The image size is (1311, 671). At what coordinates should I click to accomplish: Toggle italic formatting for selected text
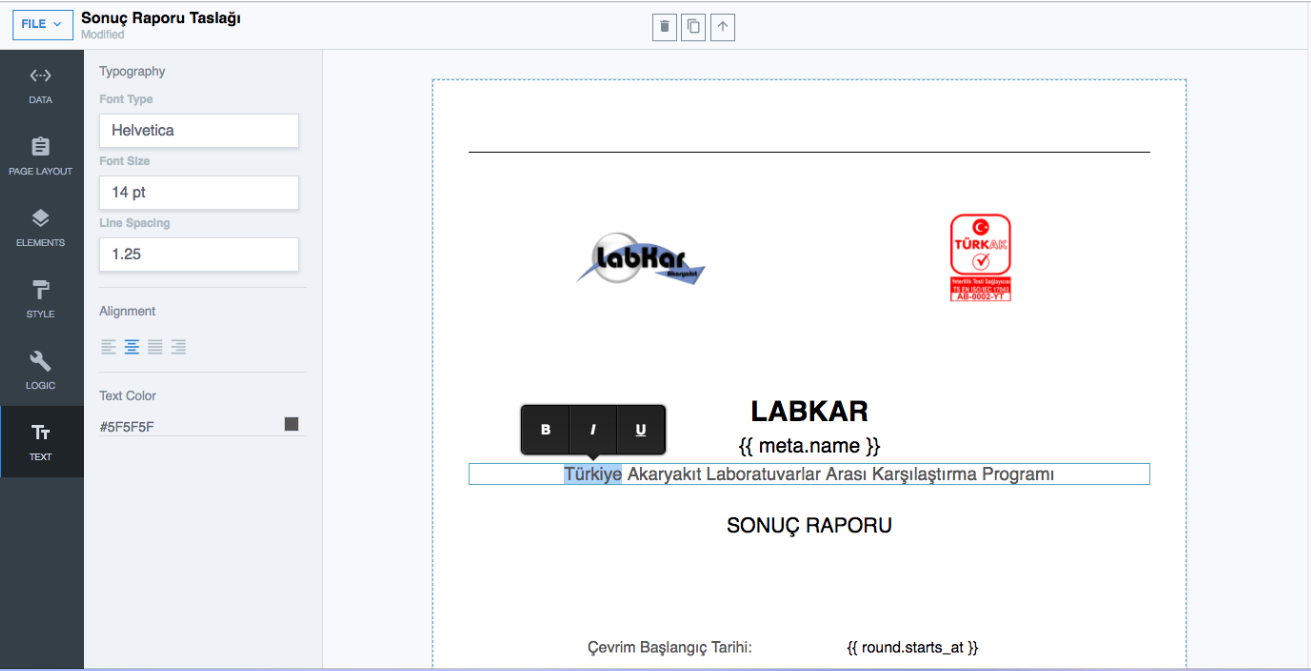point(593,430)
